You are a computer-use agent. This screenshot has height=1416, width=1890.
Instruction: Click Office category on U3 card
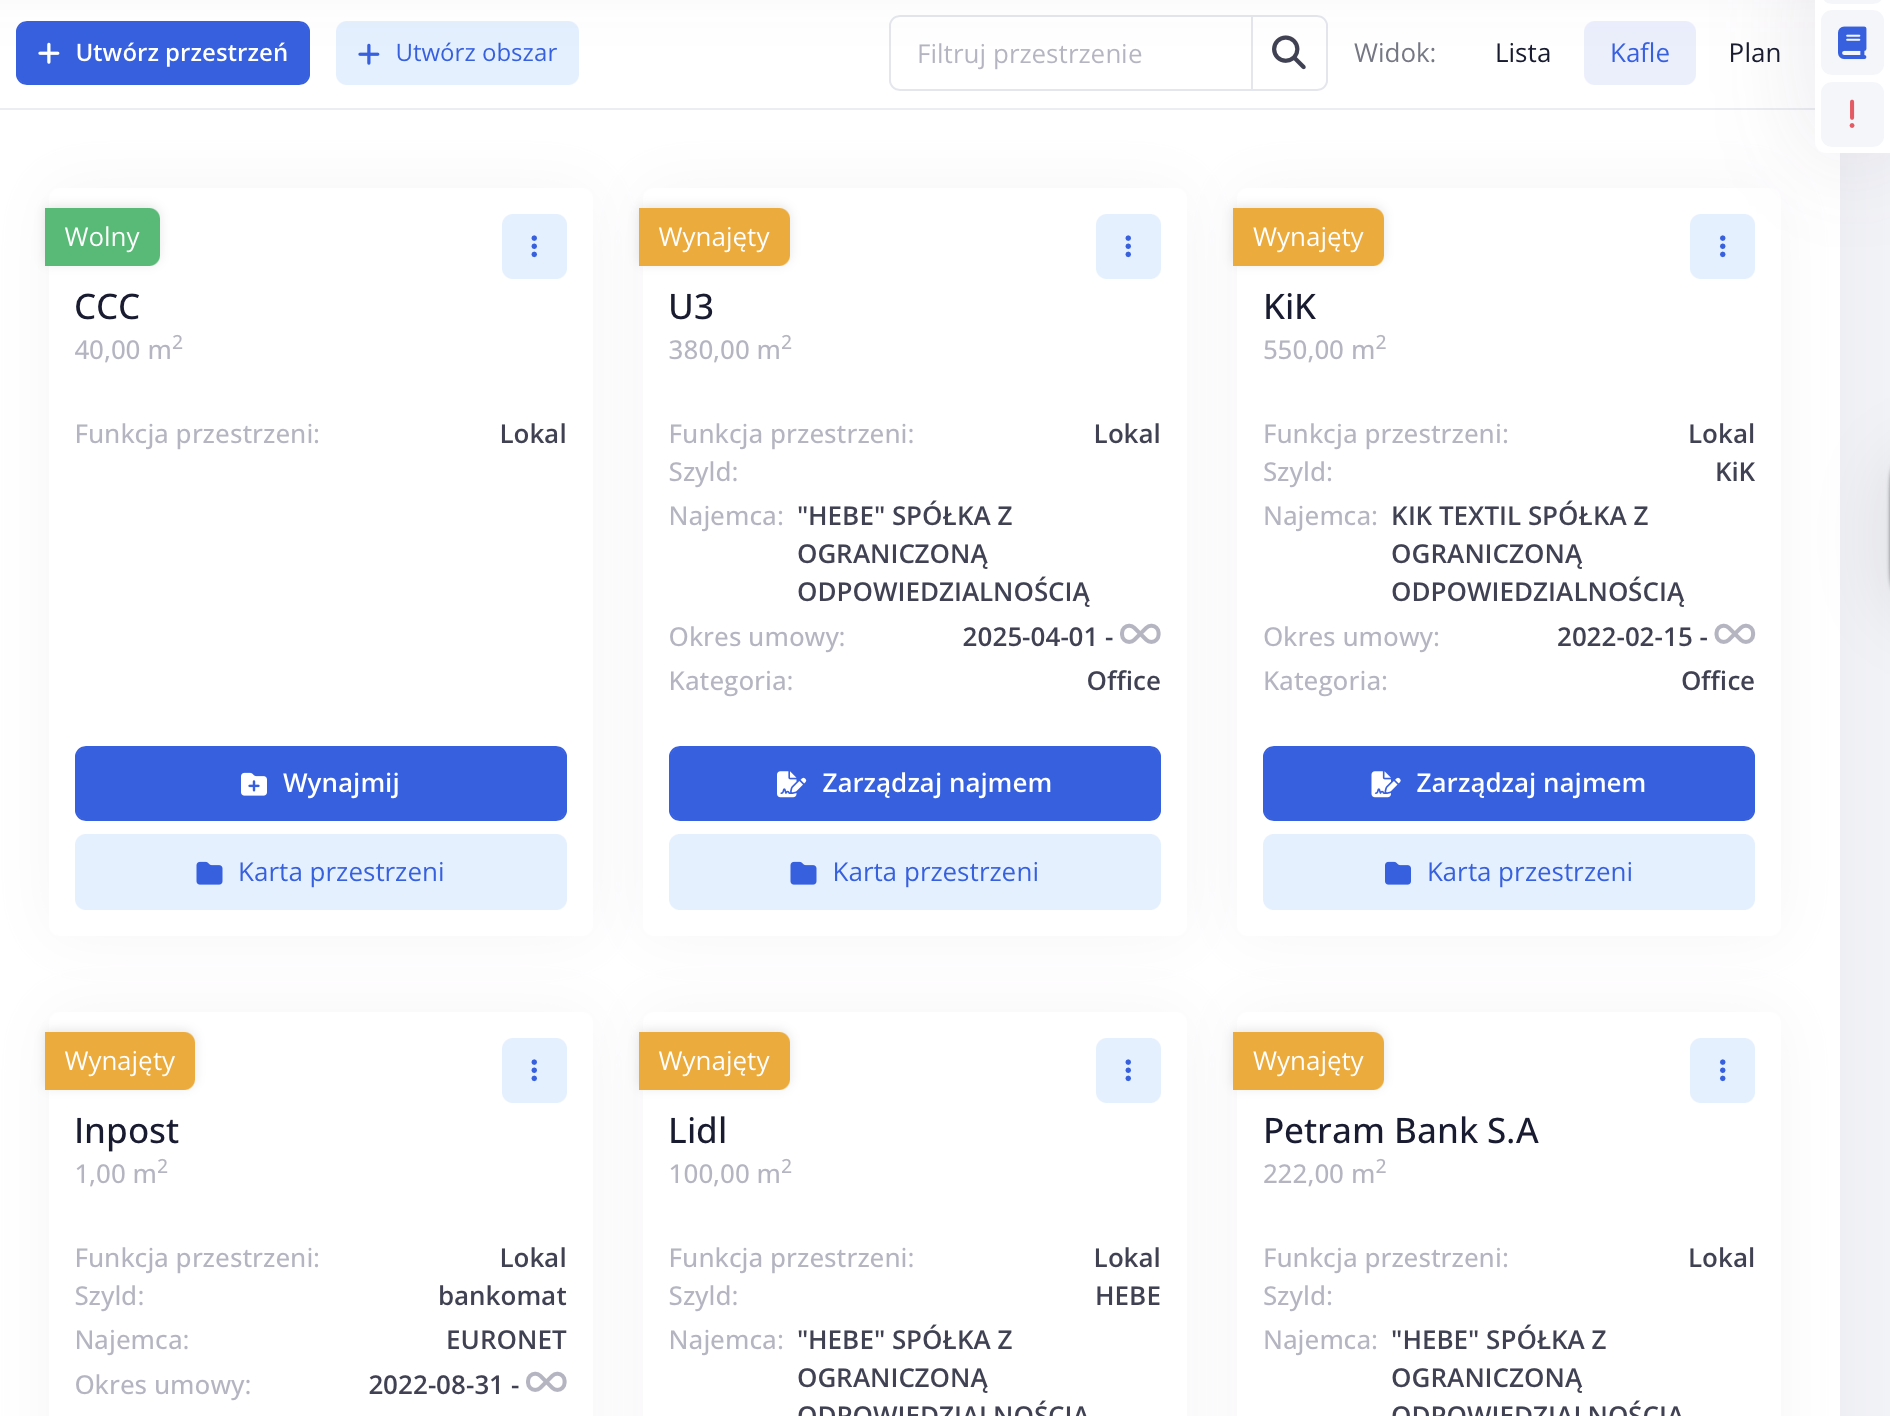[1124, 681]
